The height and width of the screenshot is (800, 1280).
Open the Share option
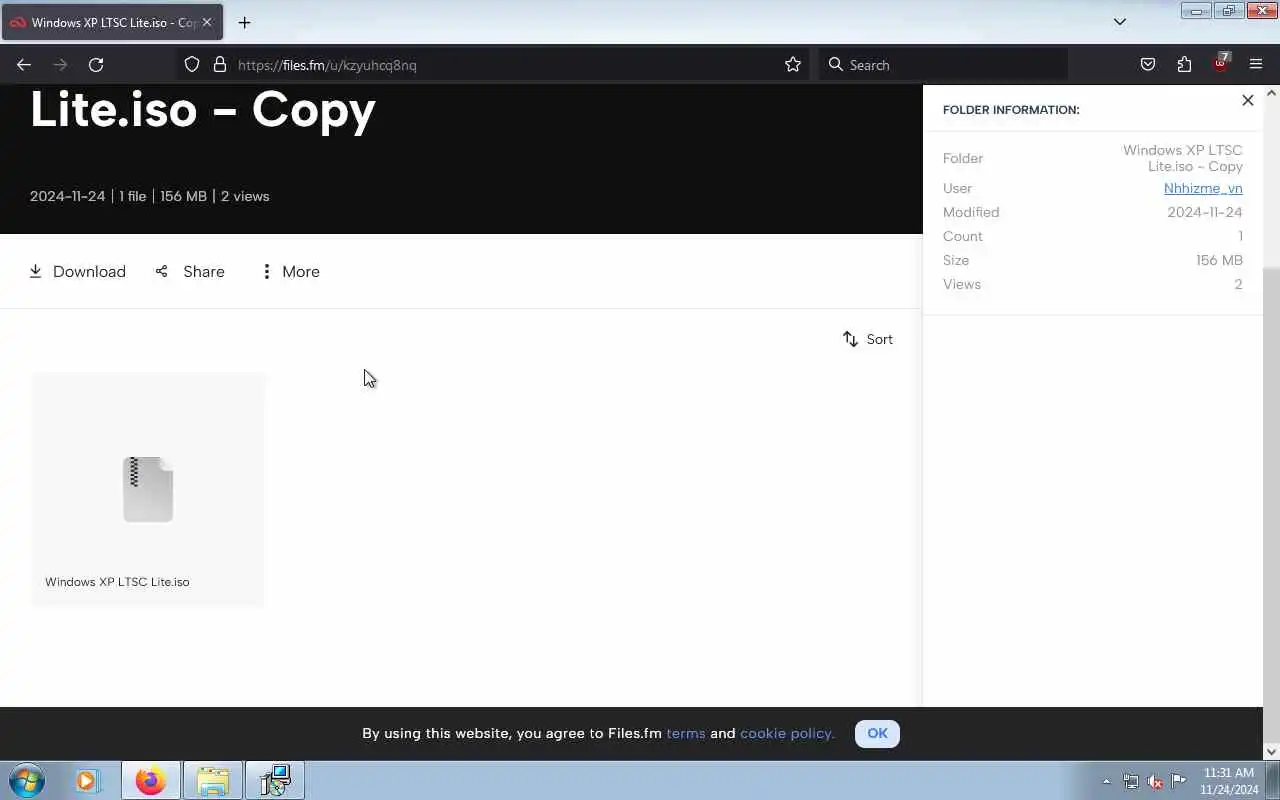click(x=190, y=272)
